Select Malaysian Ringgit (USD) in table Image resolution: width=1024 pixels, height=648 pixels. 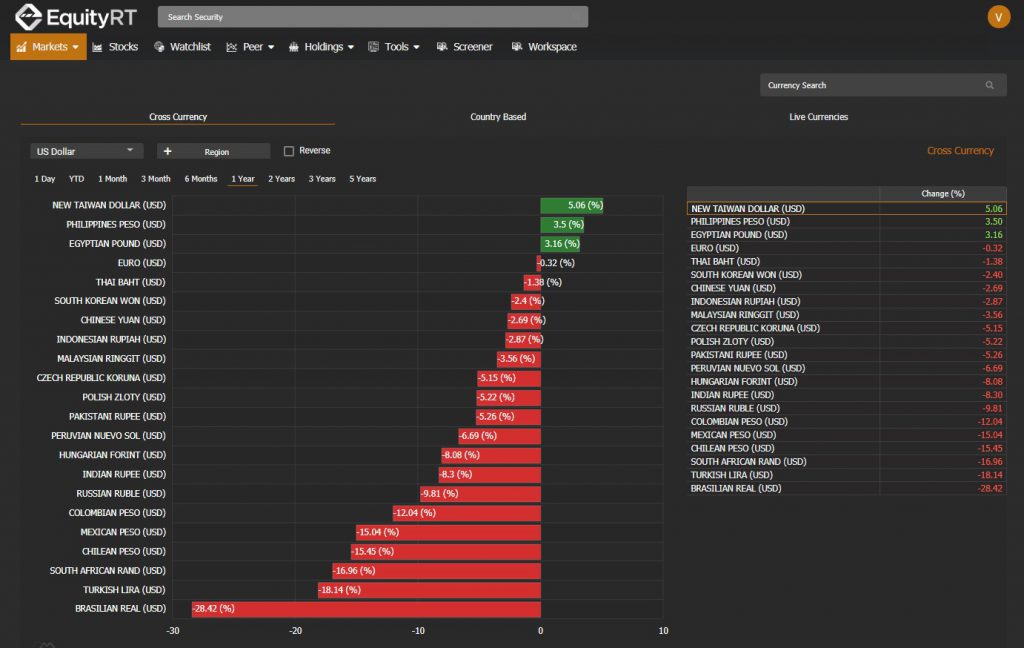click(x=846, y=315)
